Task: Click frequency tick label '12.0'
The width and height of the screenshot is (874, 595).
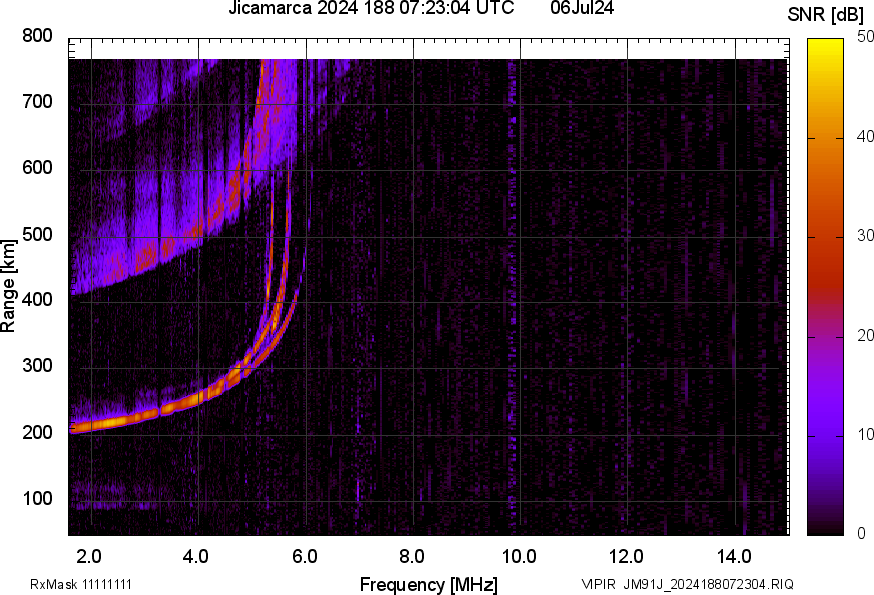Action: (626, 557)
